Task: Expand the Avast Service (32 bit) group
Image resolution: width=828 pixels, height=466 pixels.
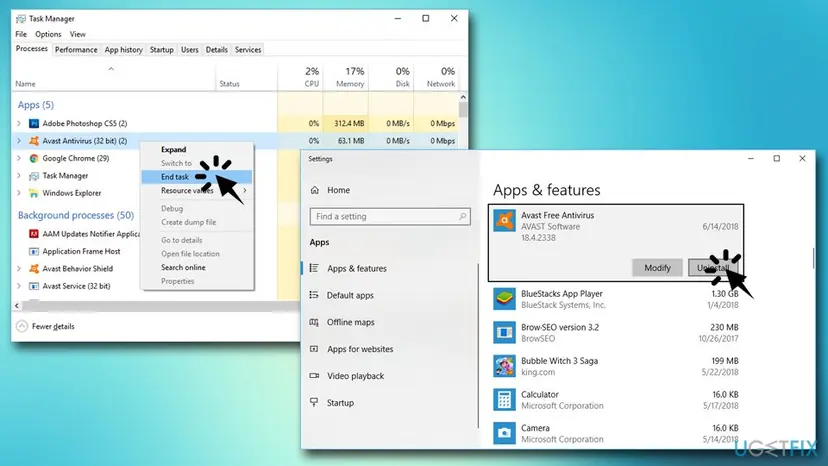Action: click(19, 286)
